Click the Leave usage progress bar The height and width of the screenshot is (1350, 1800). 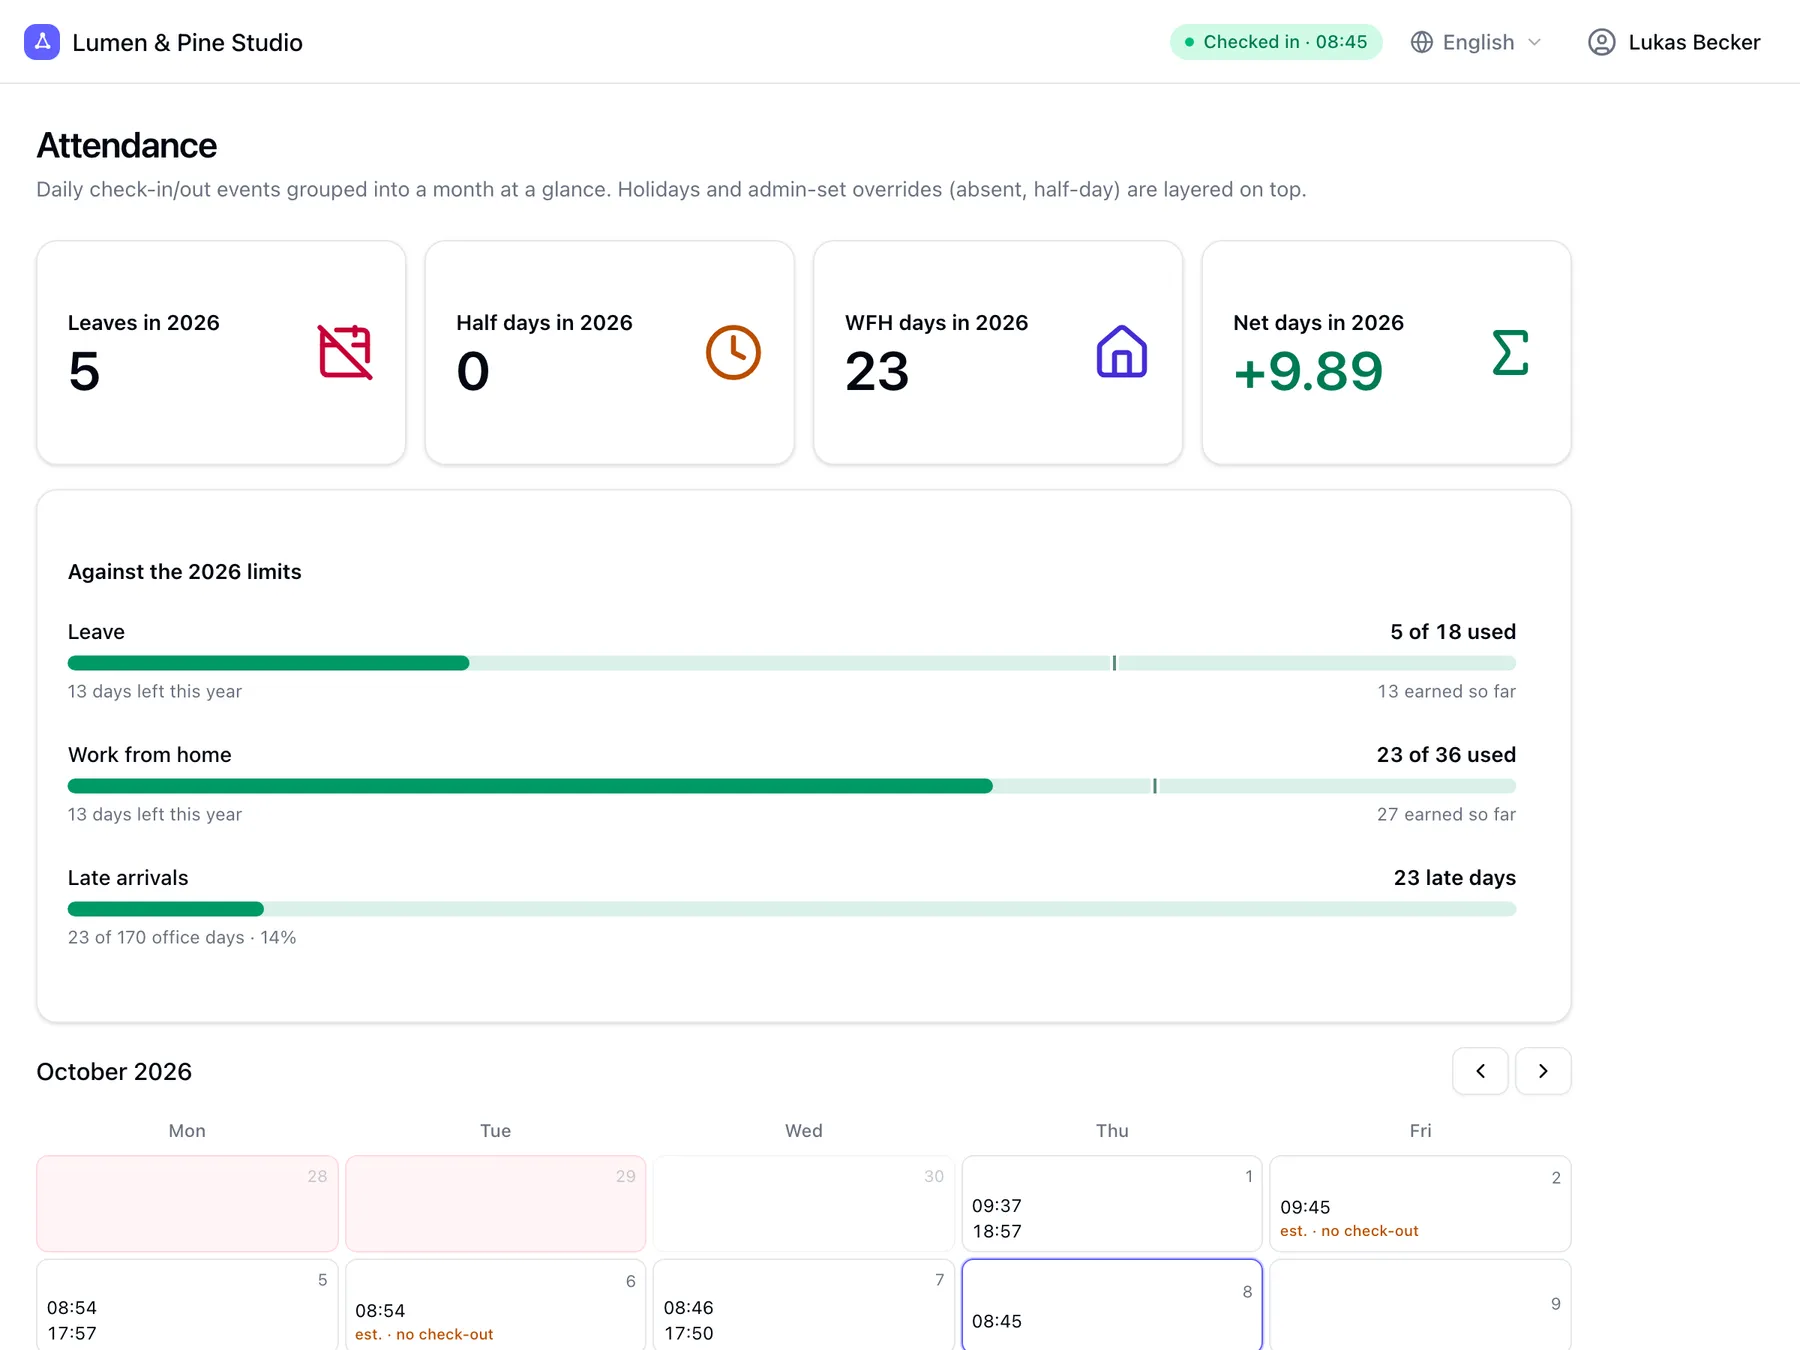(792, 663)
